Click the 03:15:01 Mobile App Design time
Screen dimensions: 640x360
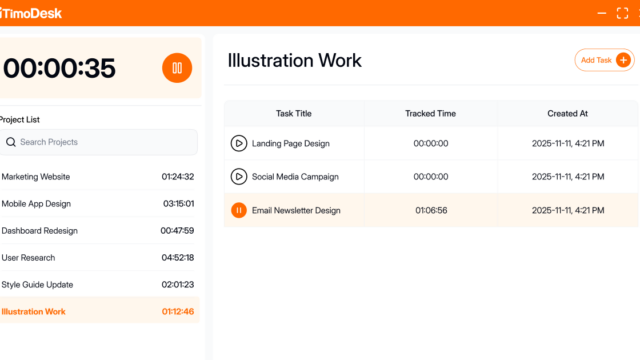coord(179,204)
